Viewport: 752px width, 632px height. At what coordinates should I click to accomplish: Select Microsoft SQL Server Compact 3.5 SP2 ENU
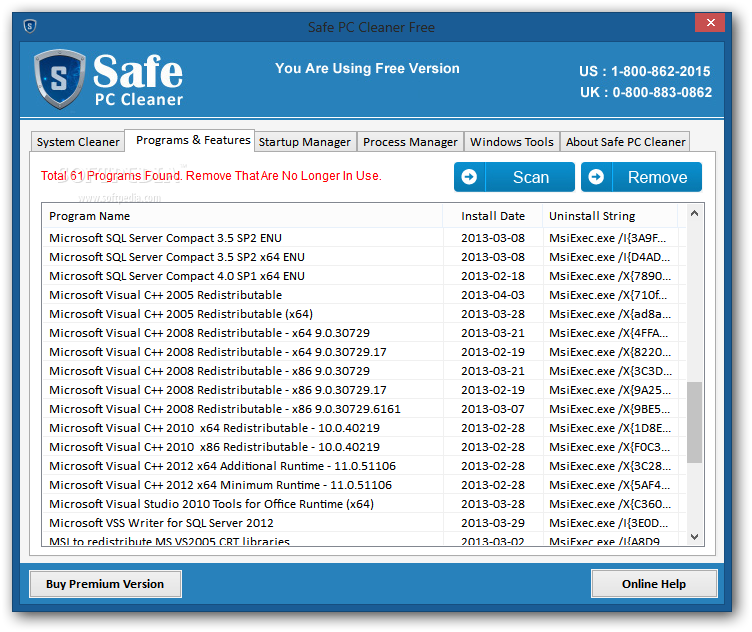pyautogui.click(x=364, y=238)
